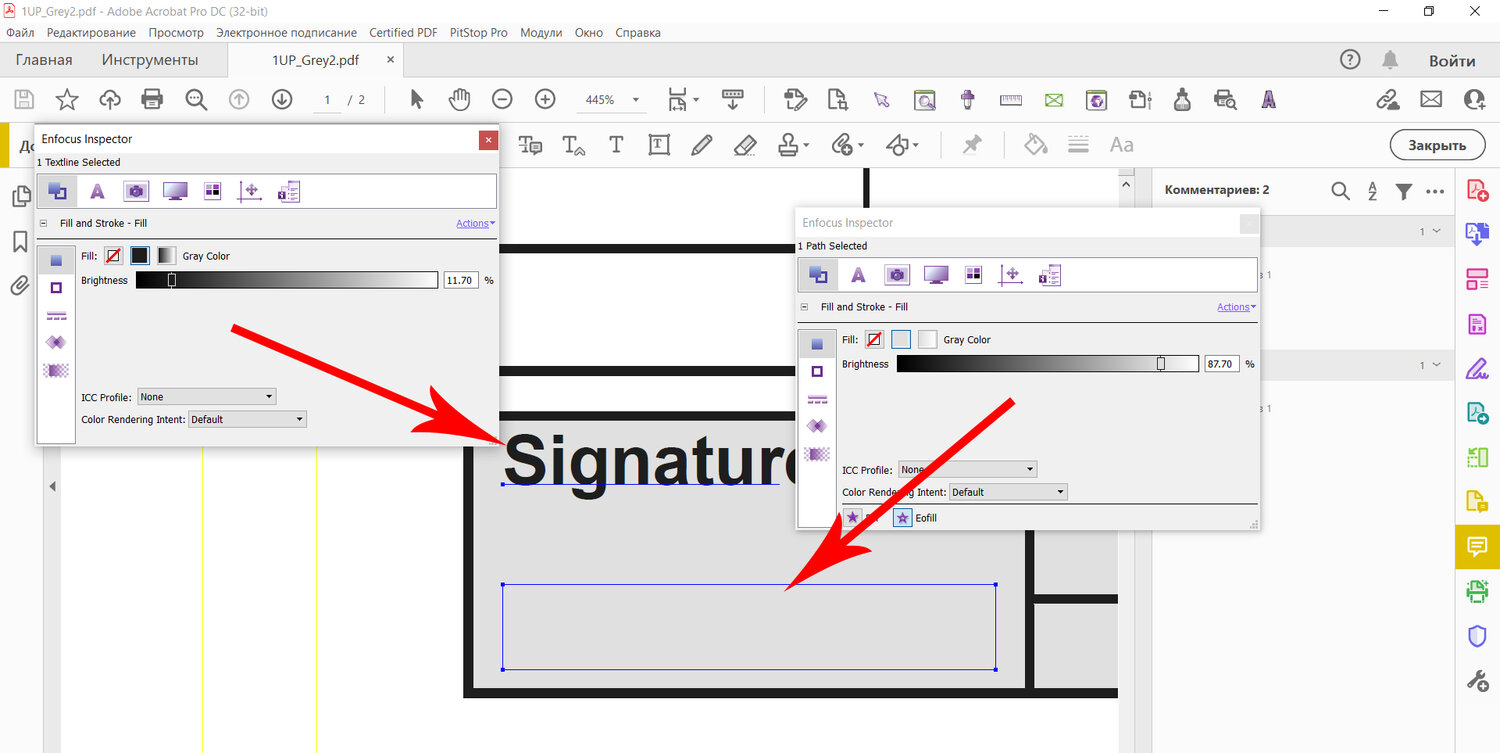Click the Закрыть button
The height and width of the screenshot is (753, 1500).
pos(1437,145)
